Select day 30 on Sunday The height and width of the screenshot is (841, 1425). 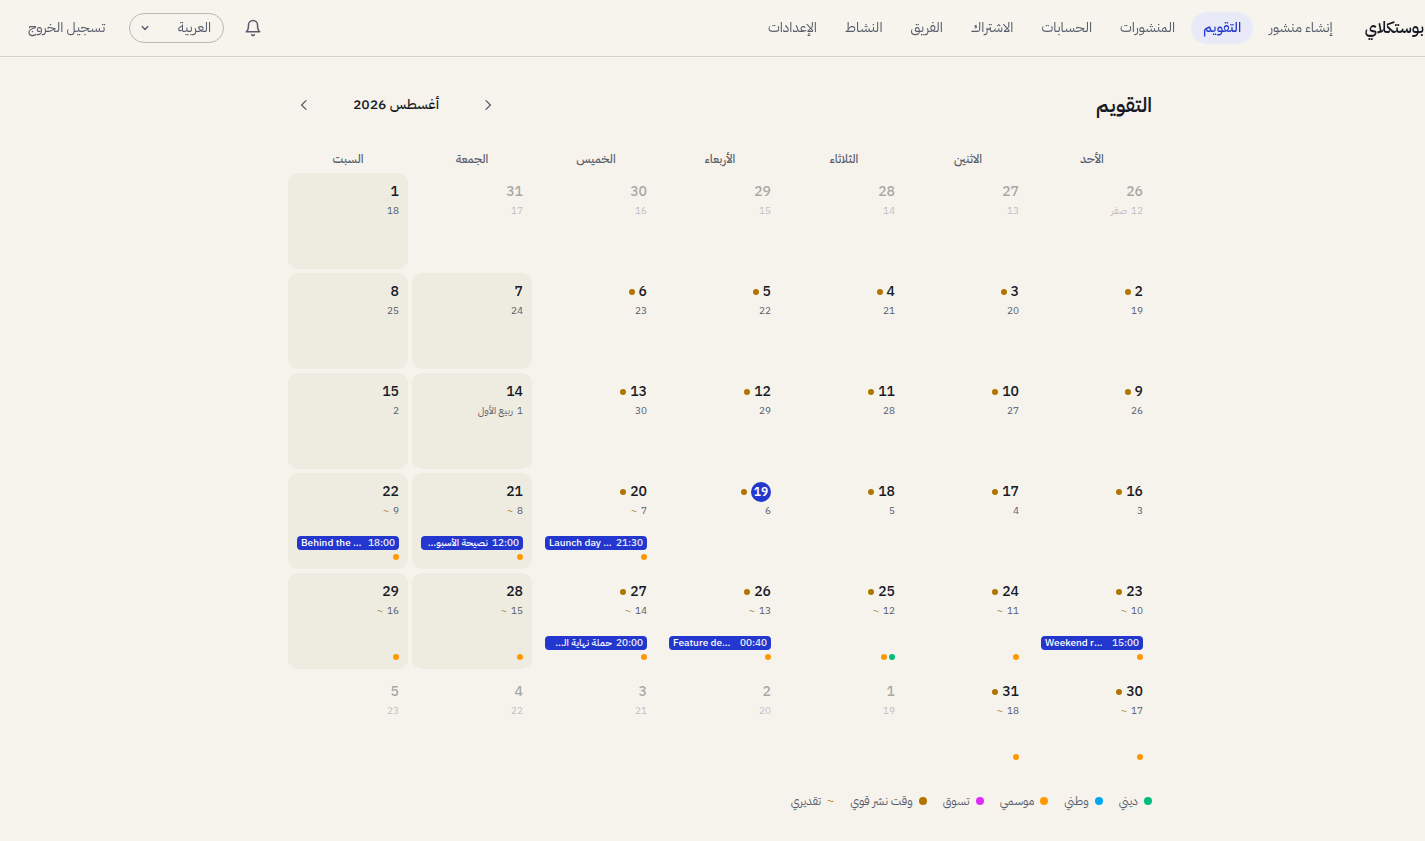[x=1092, y=721]
